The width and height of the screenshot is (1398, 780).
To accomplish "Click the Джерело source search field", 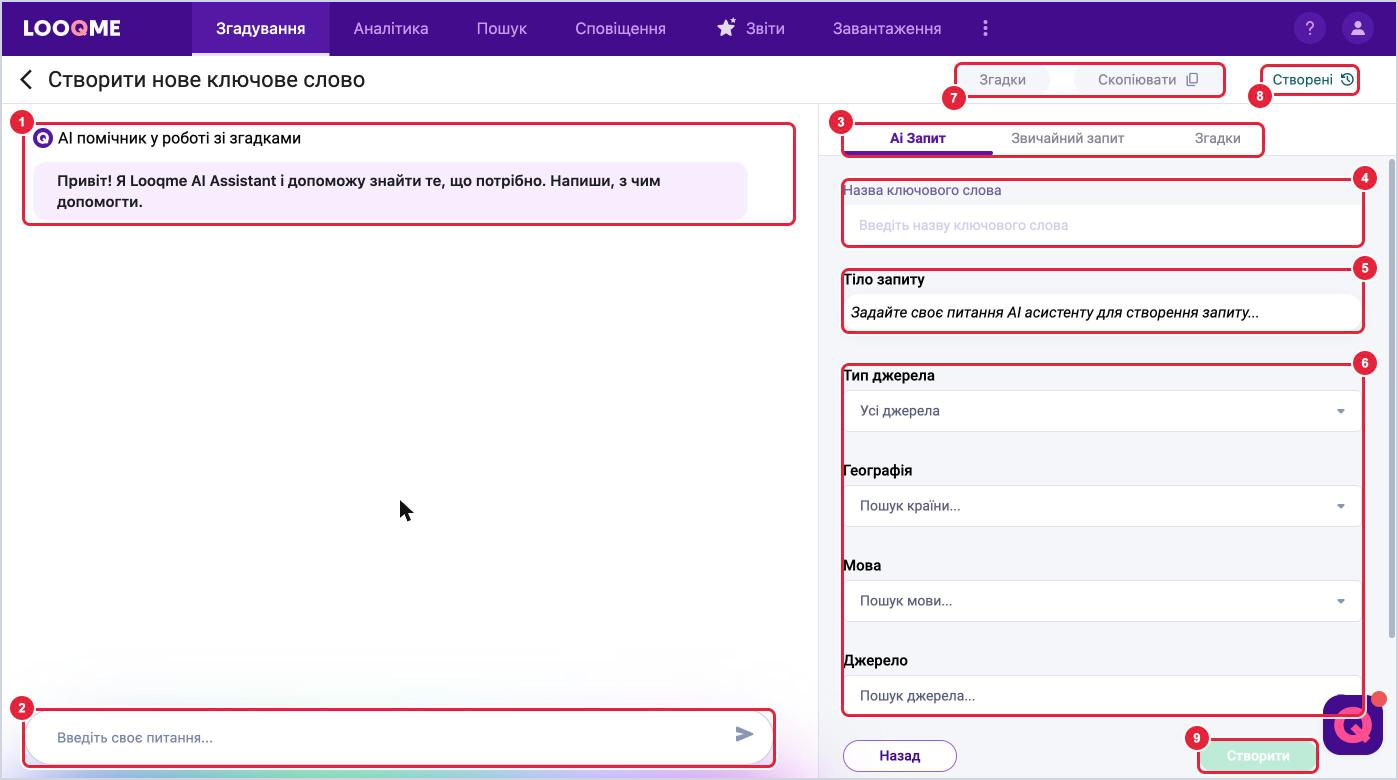I will (x=1102, y=696).
